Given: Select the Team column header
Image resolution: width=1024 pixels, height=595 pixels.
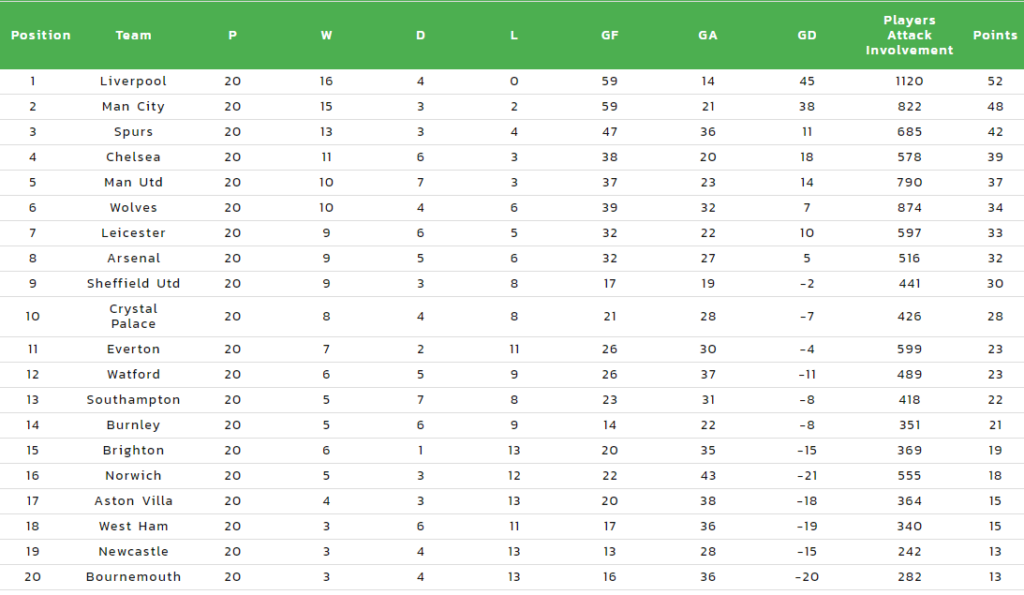Looking at the screenshot, I should pos(133,35).
